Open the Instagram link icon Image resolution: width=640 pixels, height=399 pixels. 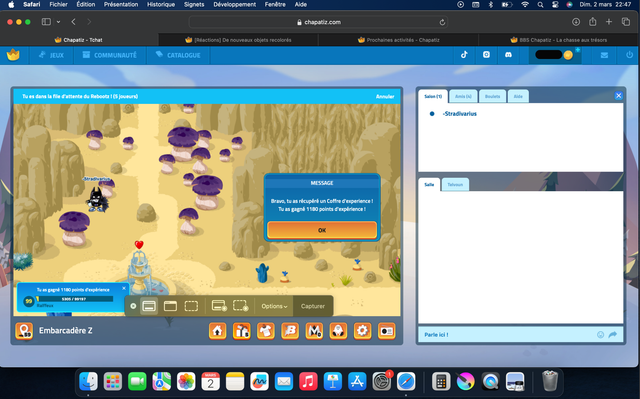pyautogui.click(x=486, y=55)
